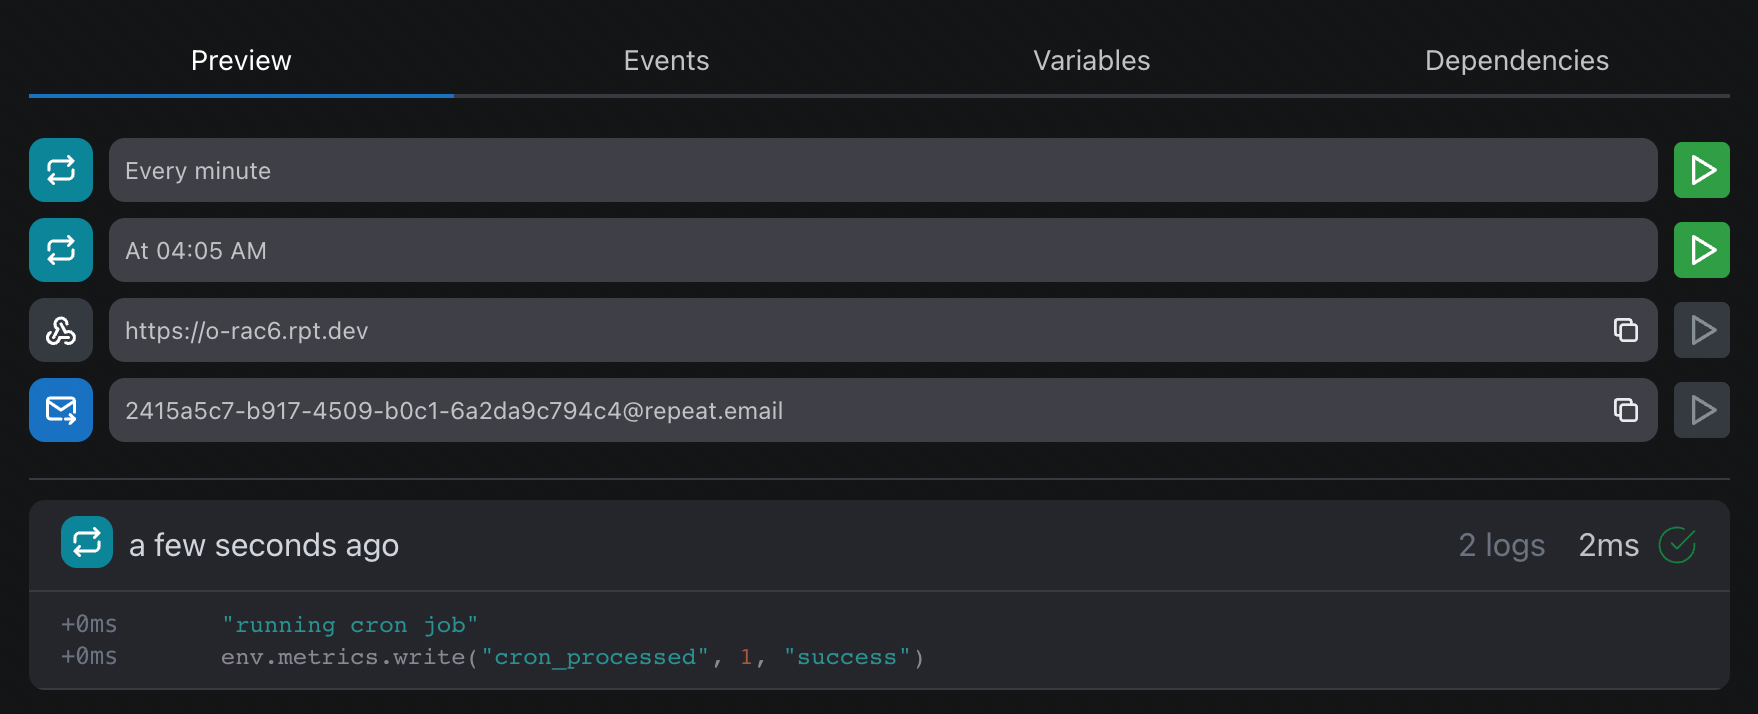
Task: Edit the At 04:05 AM schedule field
Action: tap(883, 250)
